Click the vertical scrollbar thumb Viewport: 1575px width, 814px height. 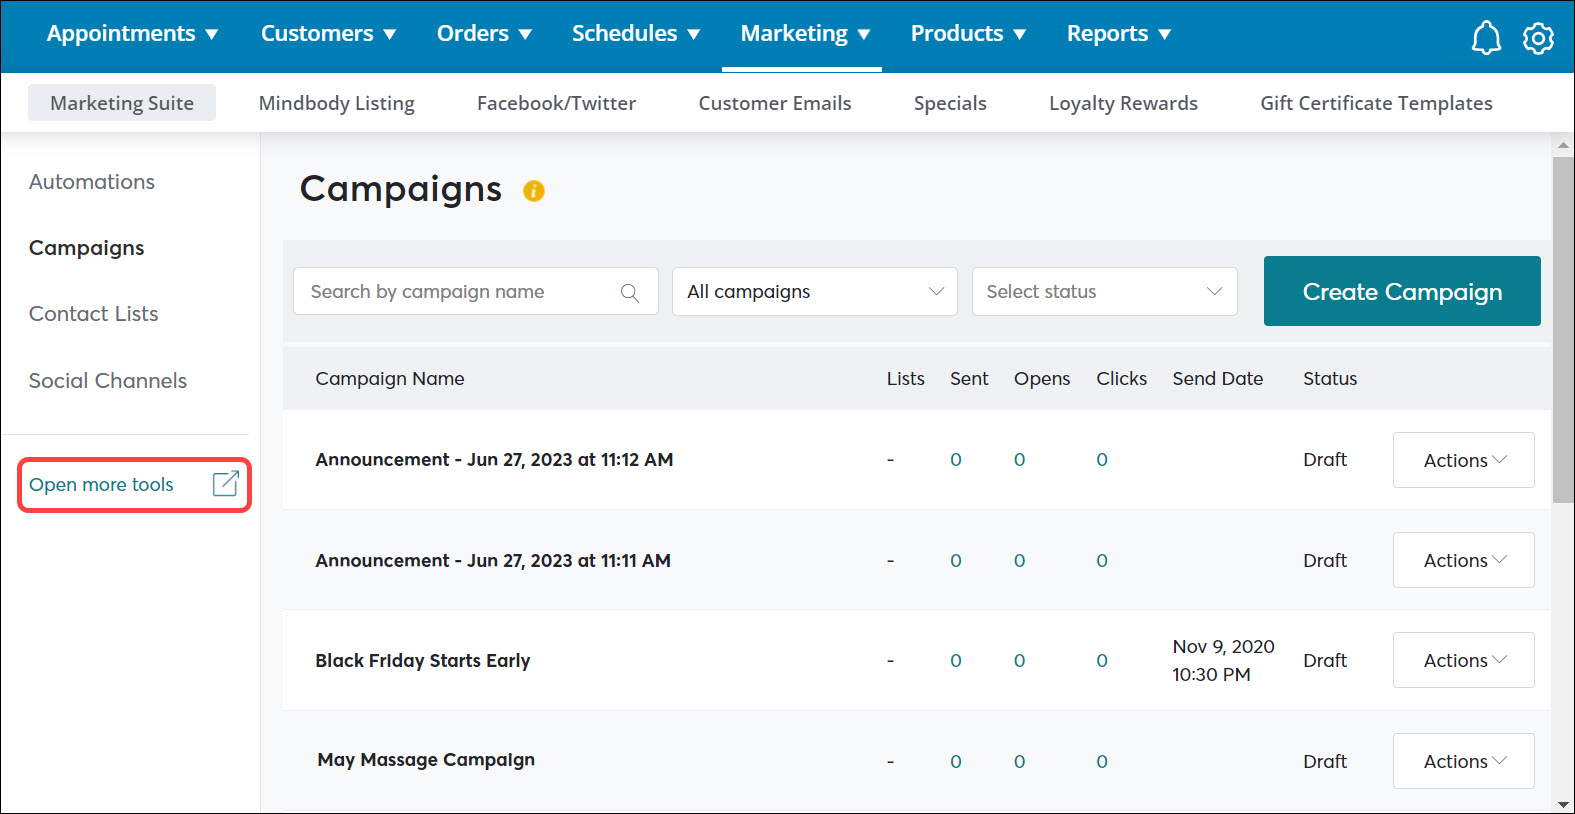tap(1563, 329)
